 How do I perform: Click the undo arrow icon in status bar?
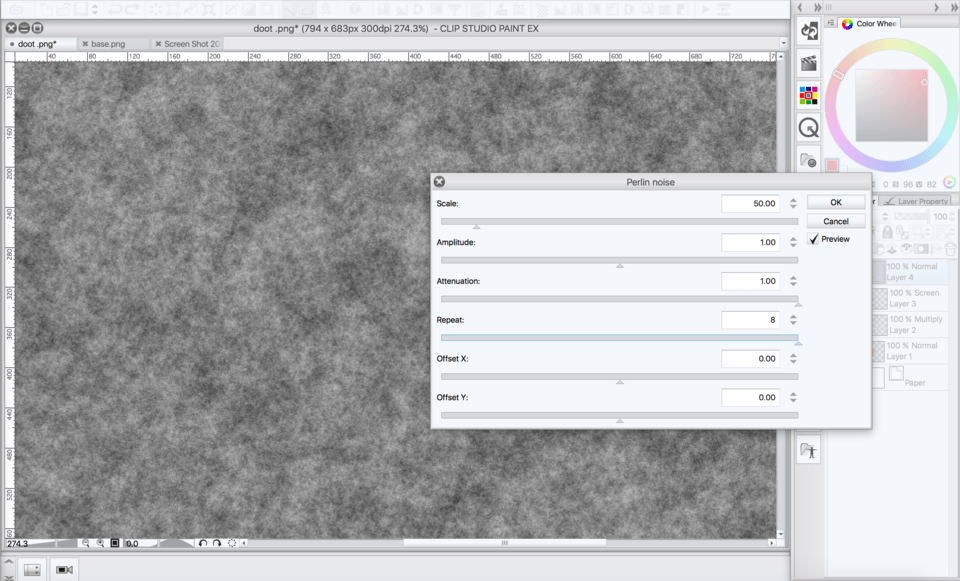pyautogui.click(x=203, y=543)
